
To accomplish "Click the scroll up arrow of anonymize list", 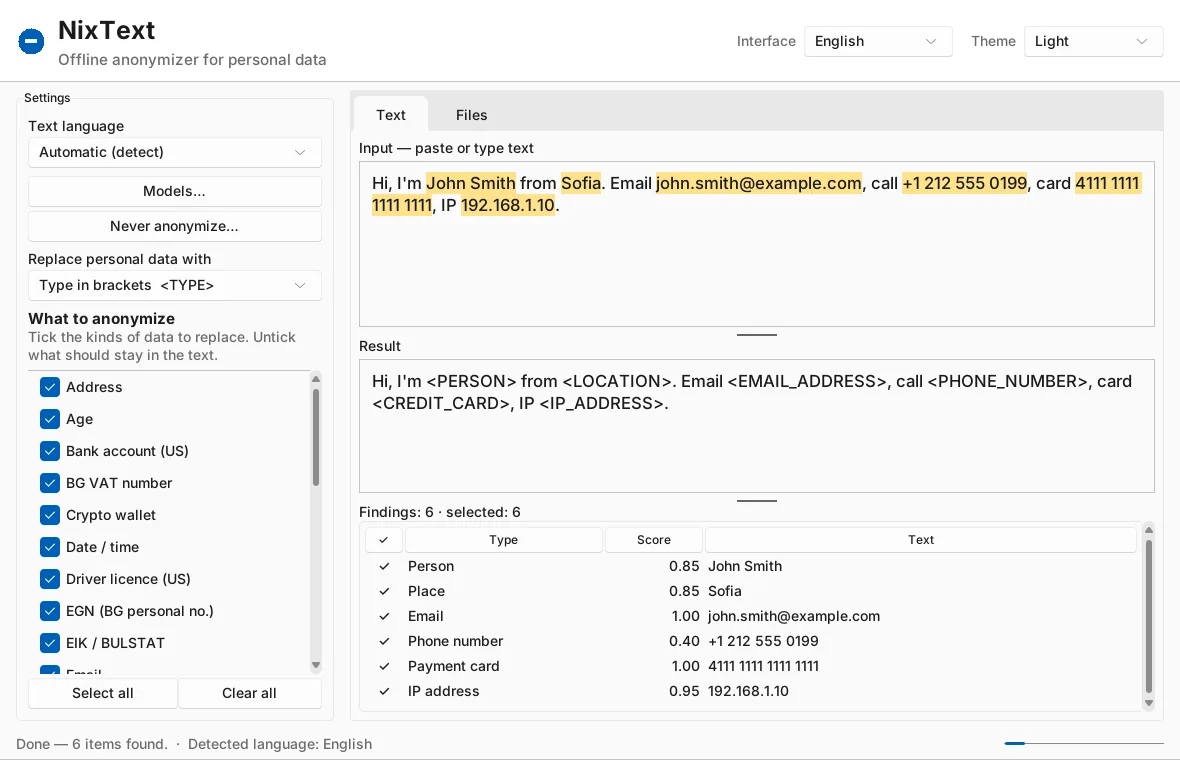I will (x=316, y=378).
